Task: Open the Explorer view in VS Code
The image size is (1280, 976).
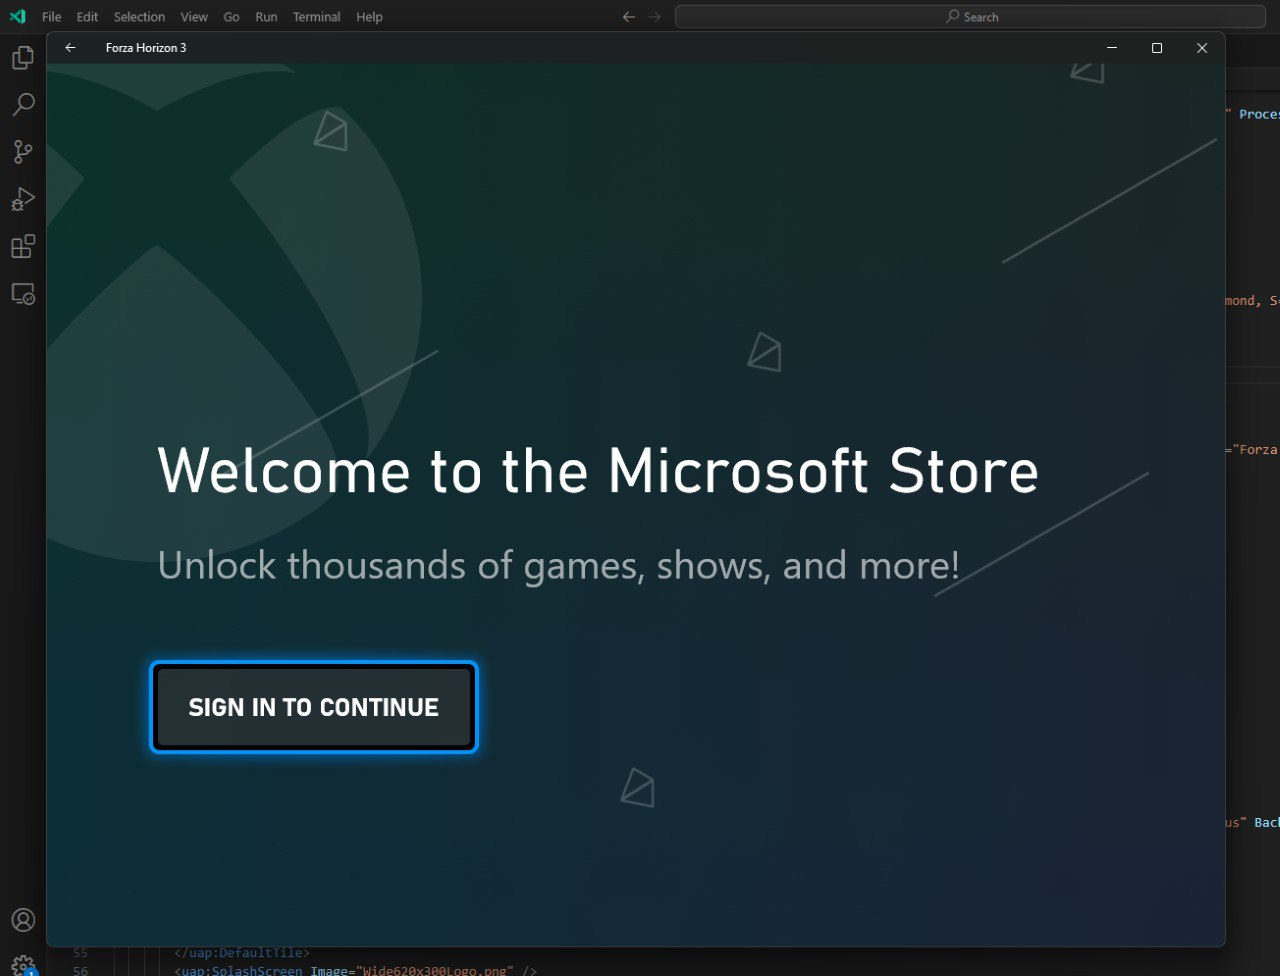Action: coord(23,58)
